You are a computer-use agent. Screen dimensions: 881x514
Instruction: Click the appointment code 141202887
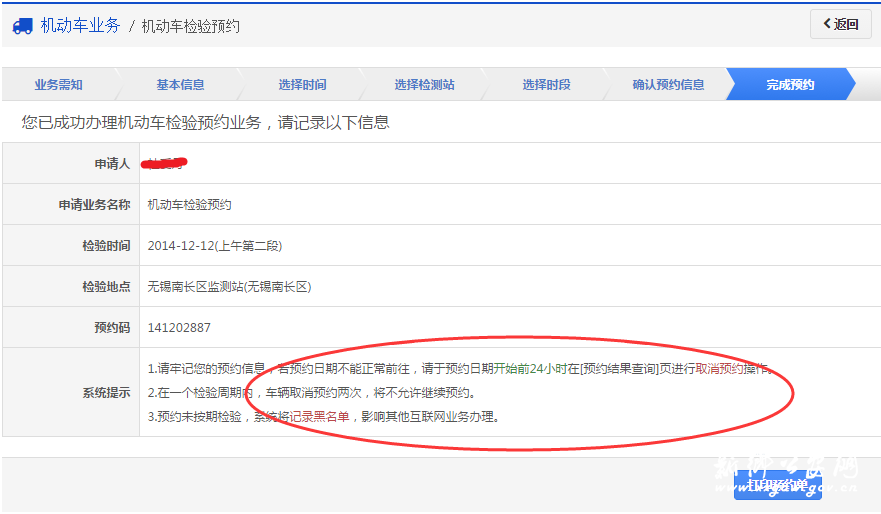click(179, 327)
